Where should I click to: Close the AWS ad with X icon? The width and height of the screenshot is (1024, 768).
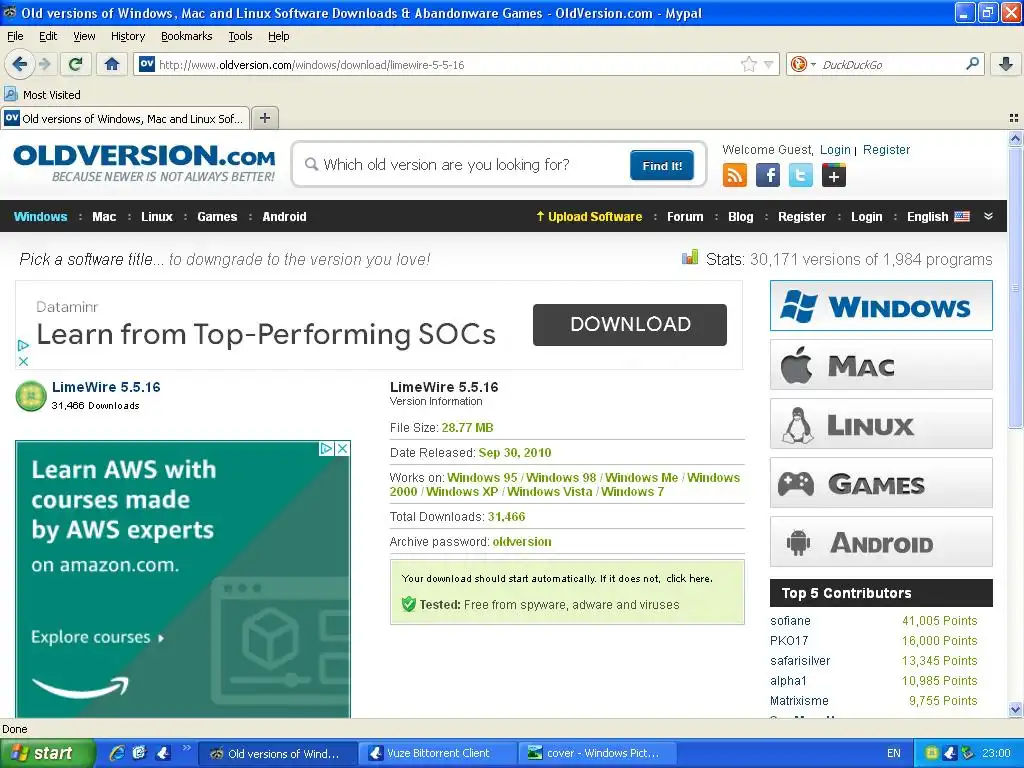pyautogui.click(x=342, y=449)
